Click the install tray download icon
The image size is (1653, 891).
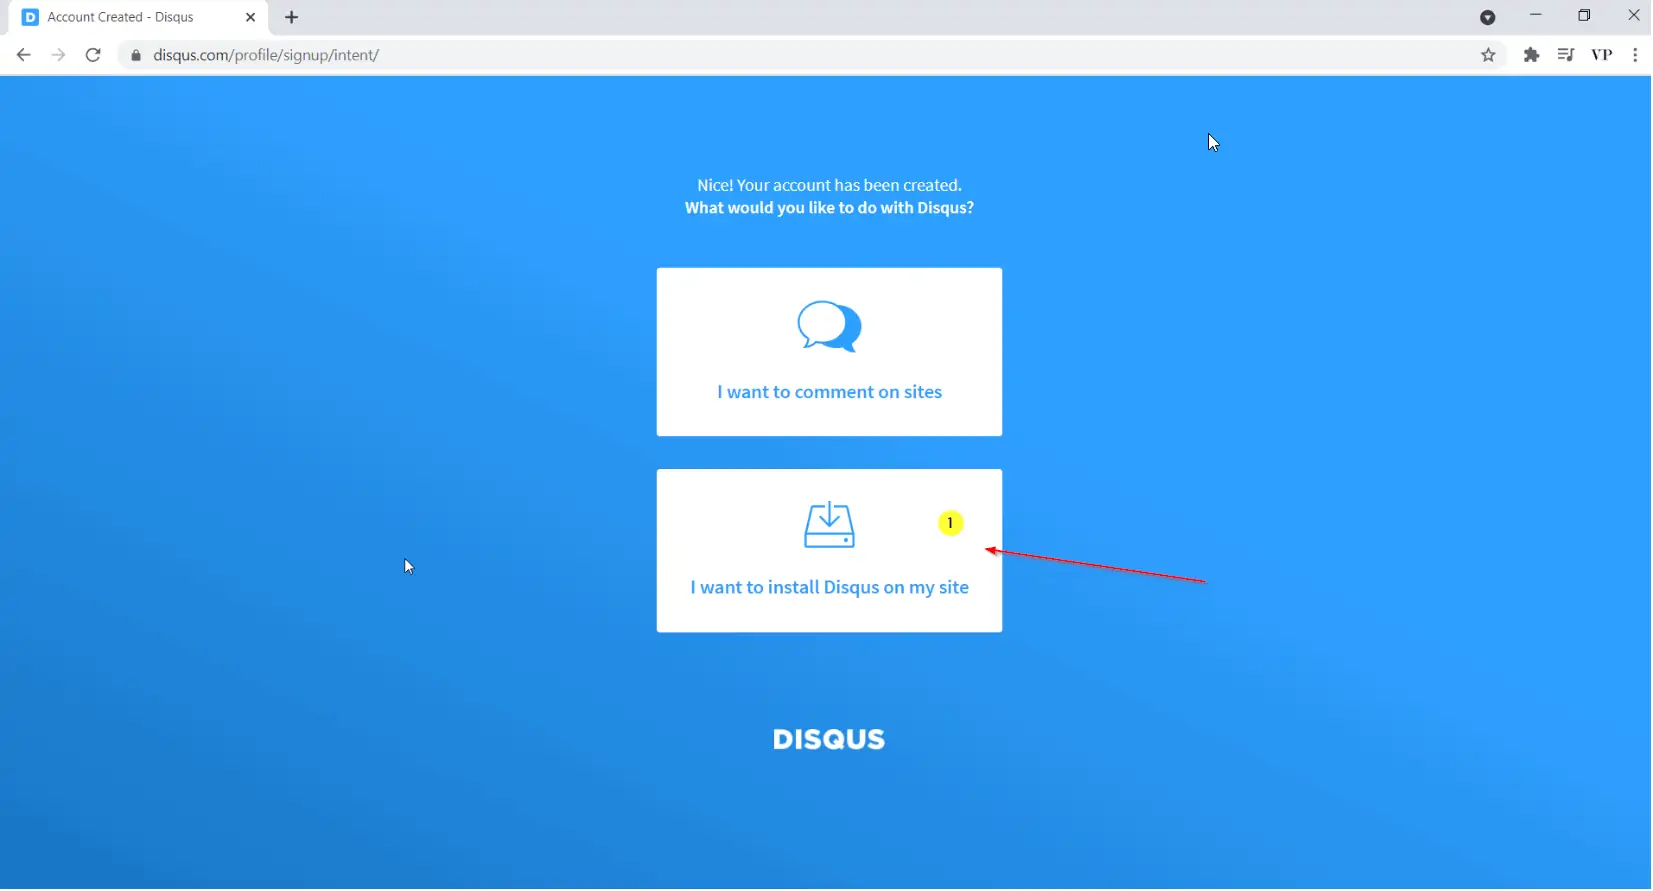828,525
